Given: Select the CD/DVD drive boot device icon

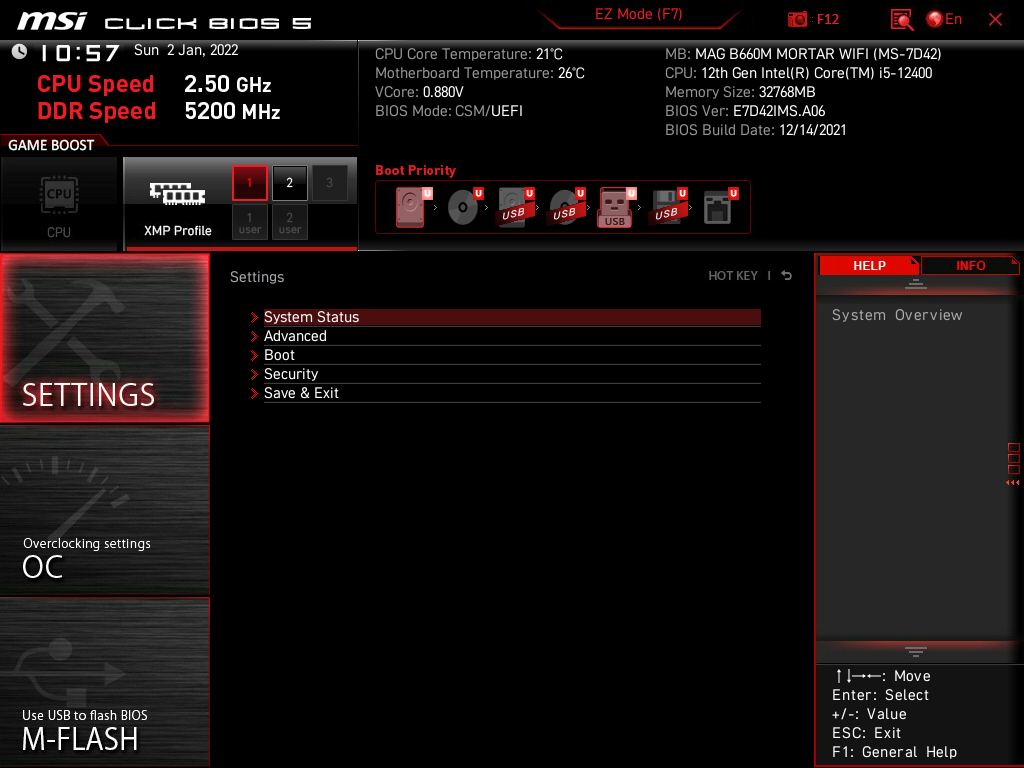Looking at the screenshot, I should (462, 208).
